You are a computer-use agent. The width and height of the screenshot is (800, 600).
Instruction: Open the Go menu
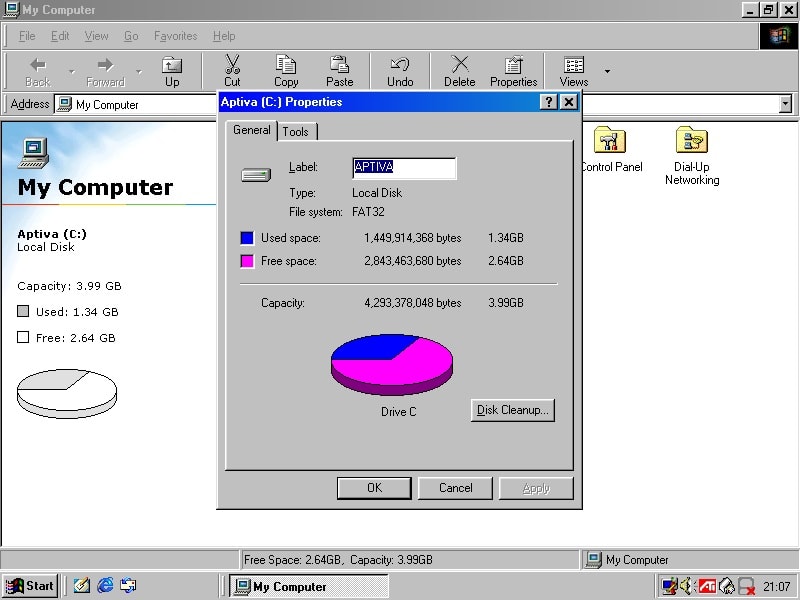pyautogui.click(x=131, y=36)
